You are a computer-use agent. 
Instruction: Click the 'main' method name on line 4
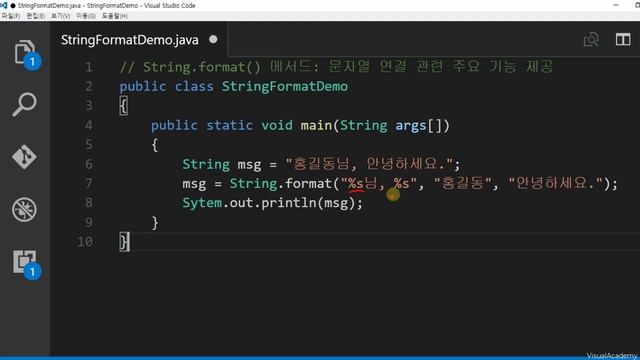click(x=316, y=125)
